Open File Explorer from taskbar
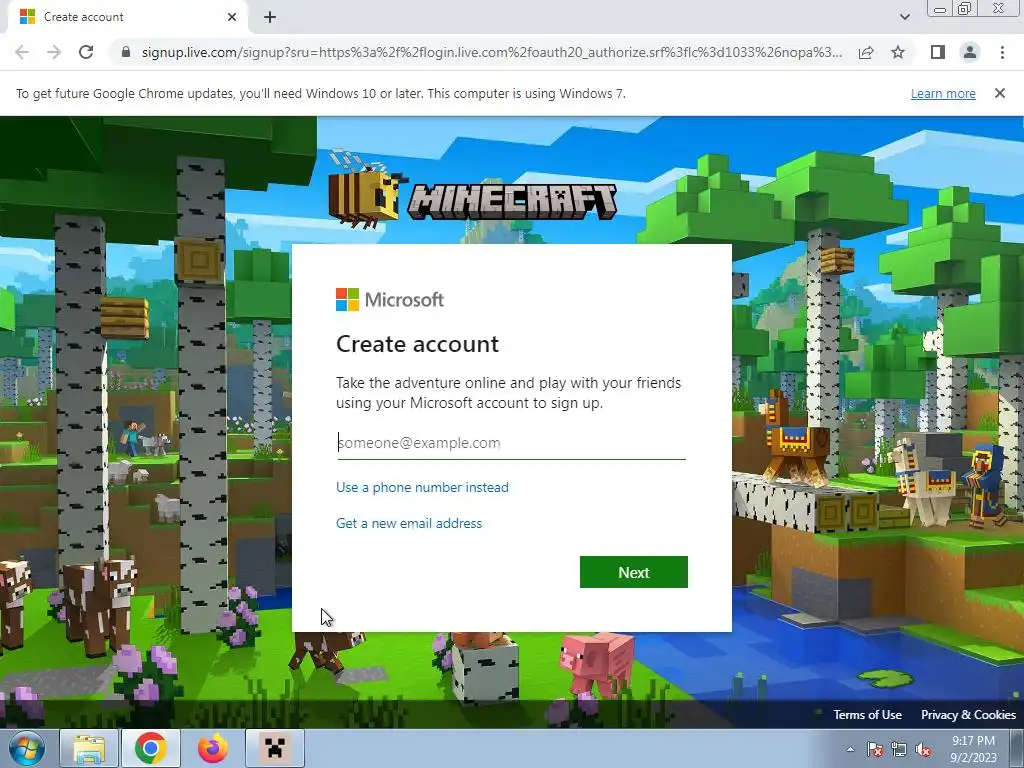This screenshot has height=768, width=1024. pos(89,748)
